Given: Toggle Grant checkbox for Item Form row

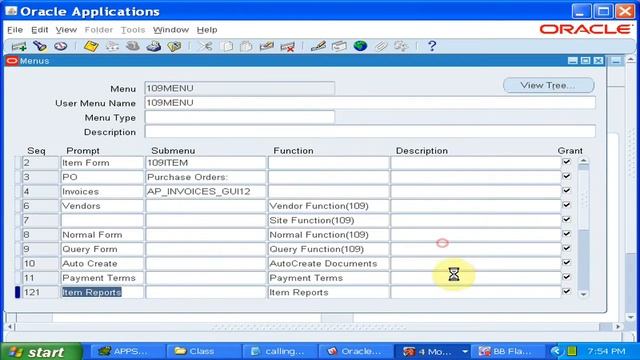Looking at the screenshot, I should (567, 162).
